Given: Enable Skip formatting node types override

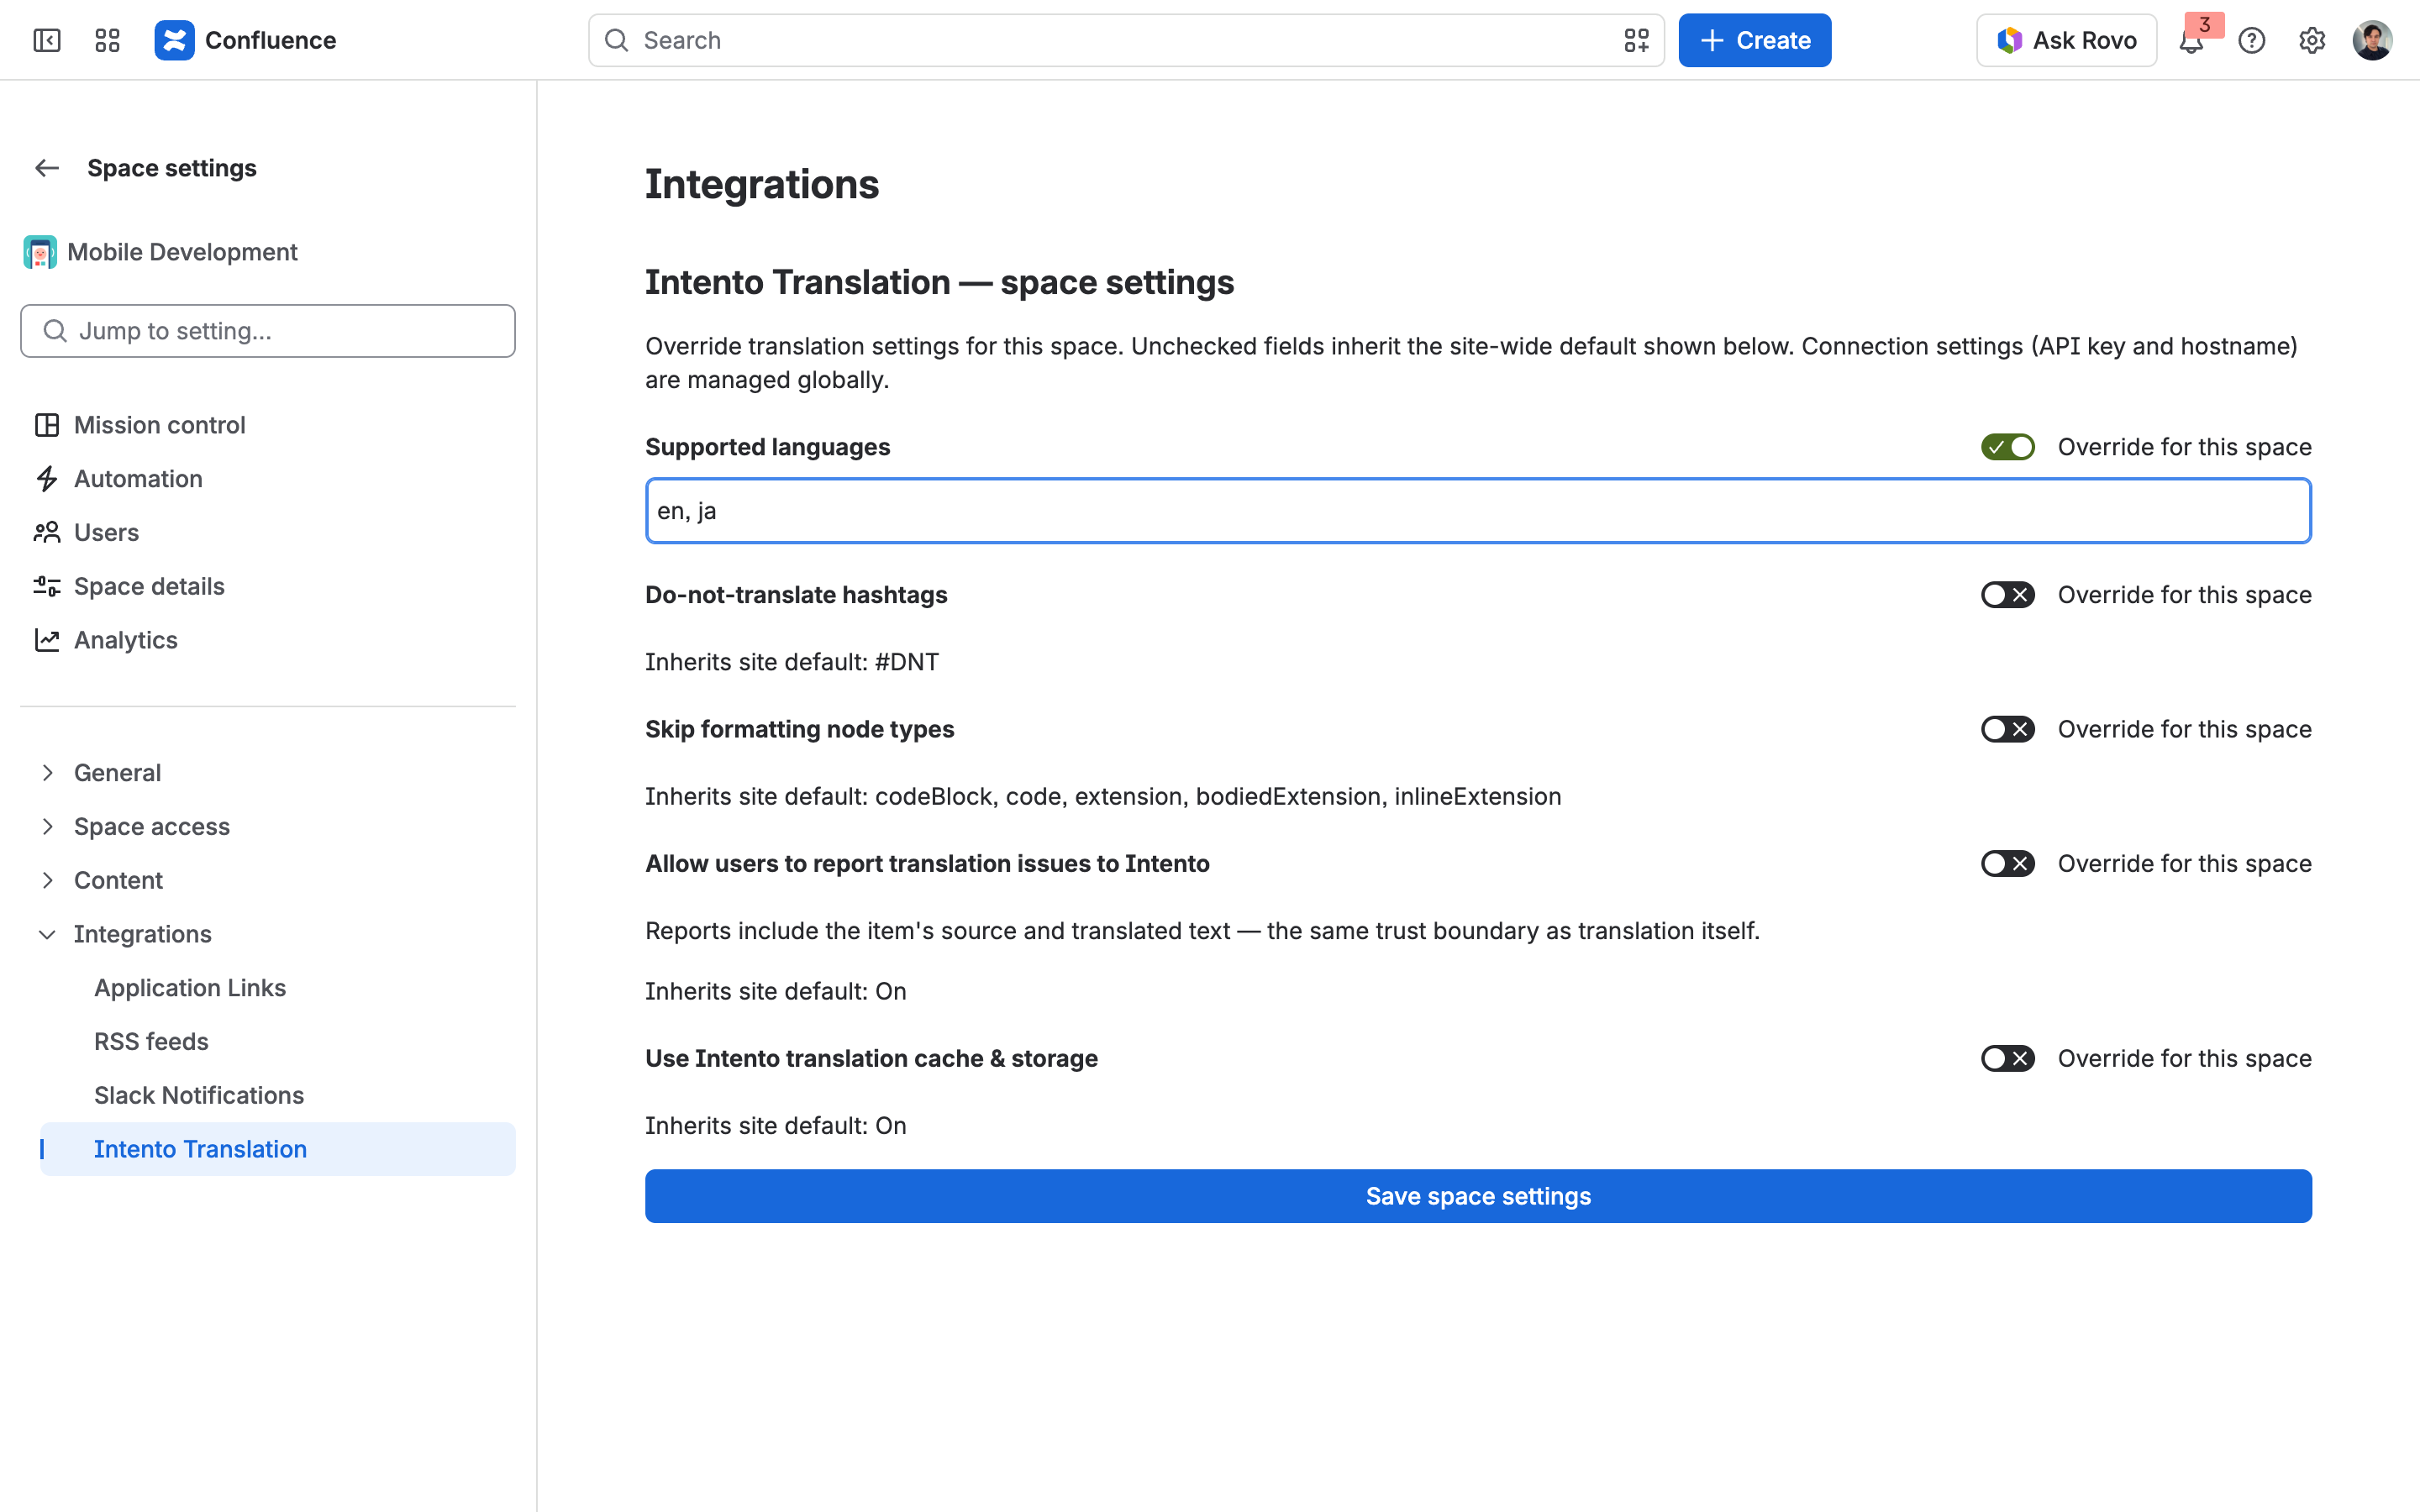Looking at the screenshot, I should click(2008, 729).
